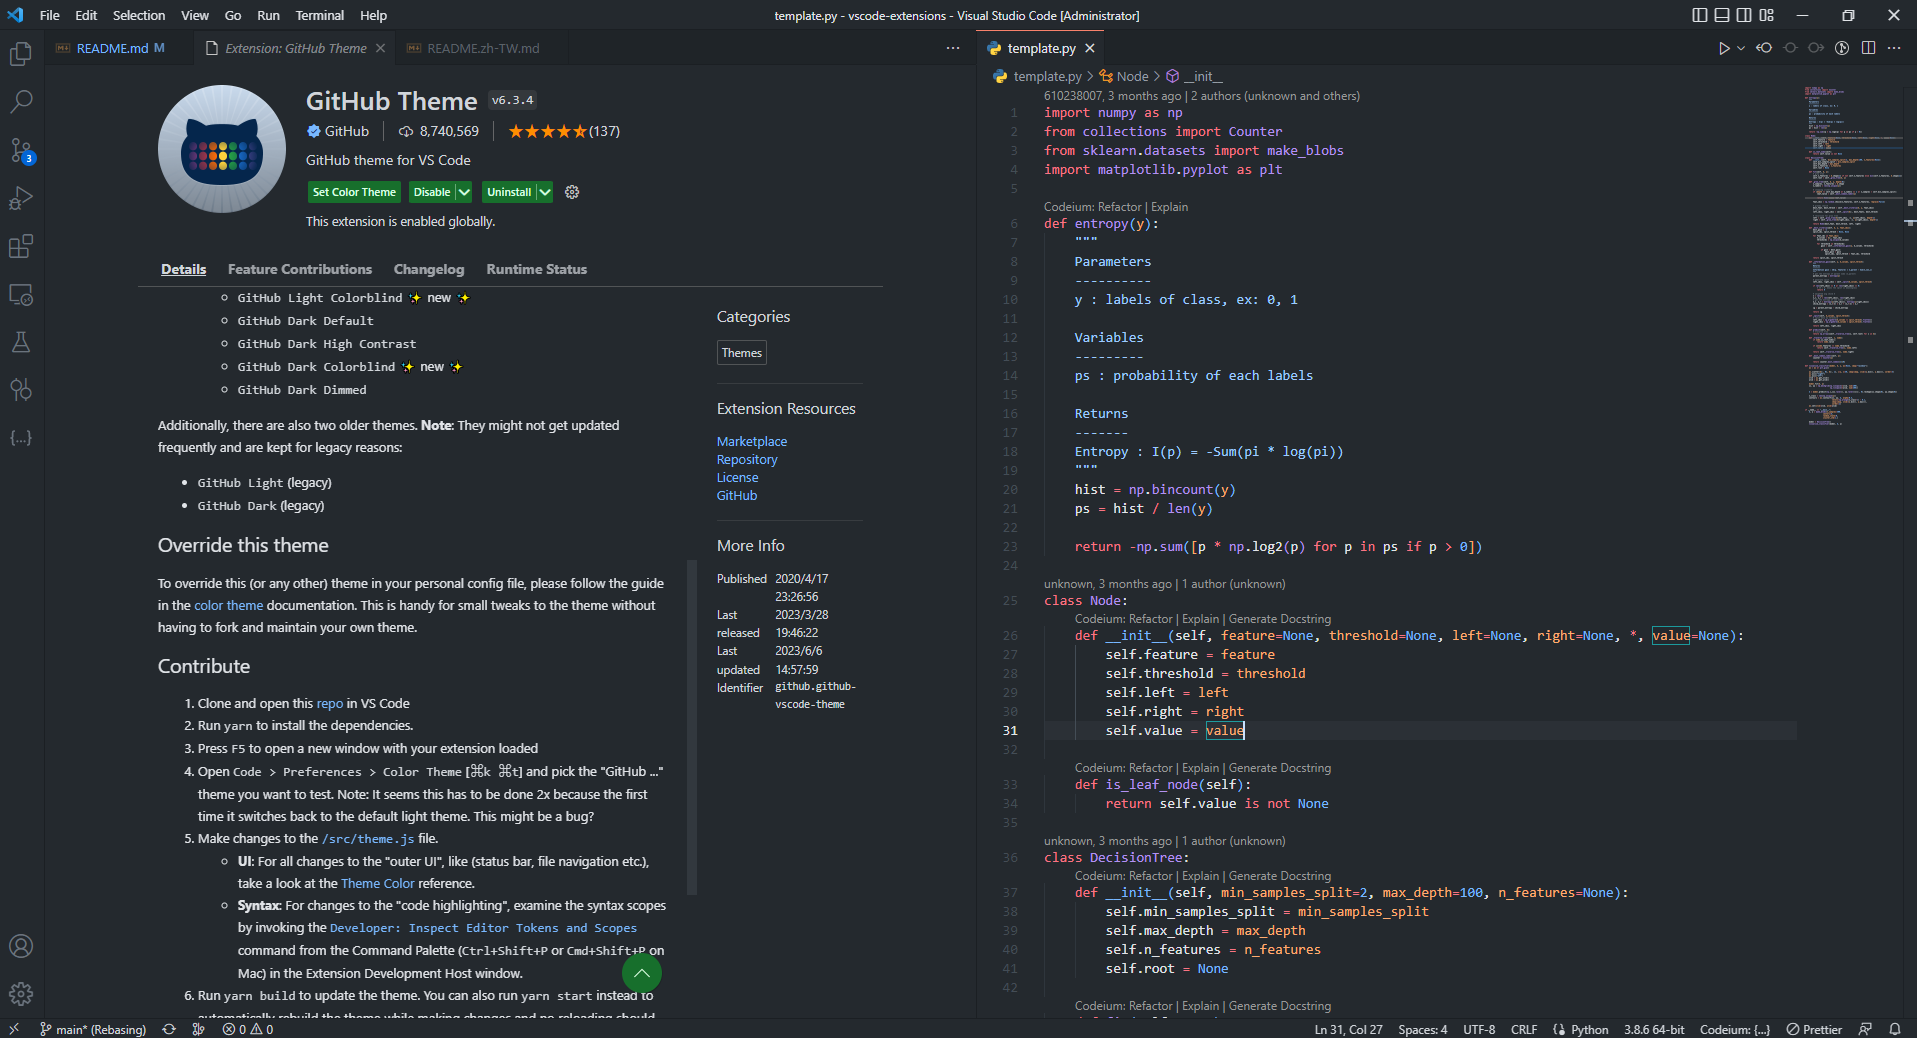Open the Codeium curly-braces activity bar icon
The image size is (1917, 1038).
[x=21, y=438]
